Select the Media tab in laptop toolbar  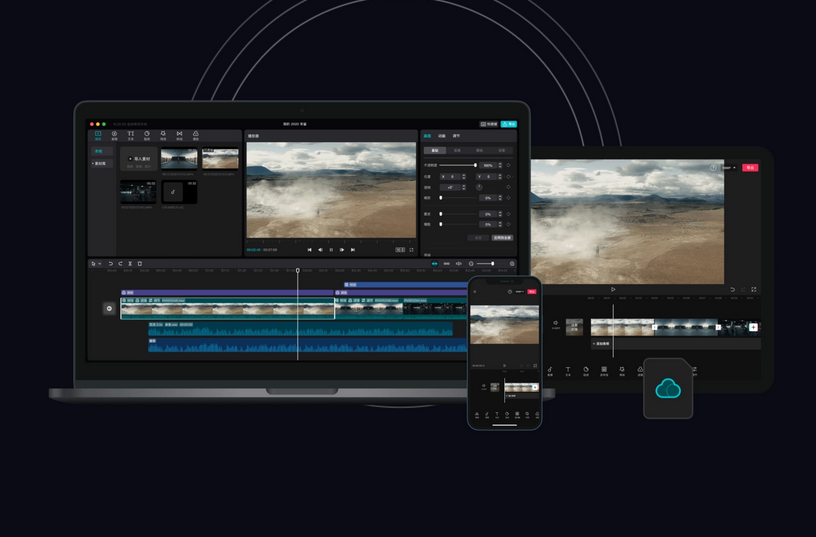click(x=98, y=135)
